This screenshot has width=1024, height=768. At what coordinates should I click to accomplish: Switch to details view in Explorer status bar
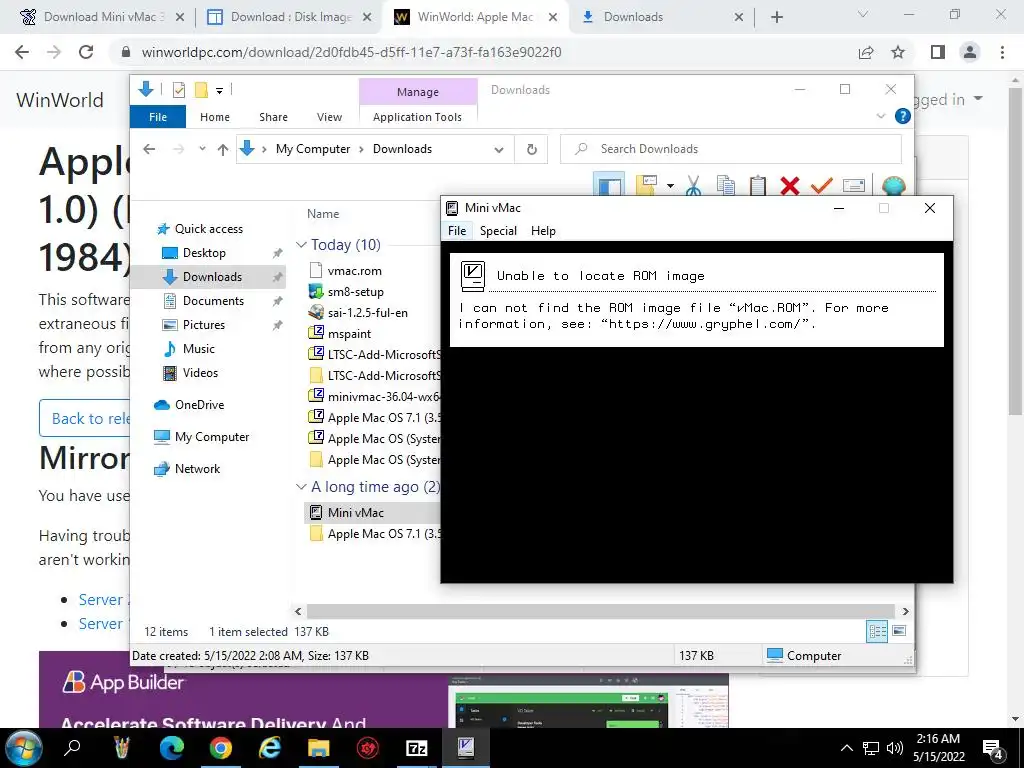click(x=877, y=631)
